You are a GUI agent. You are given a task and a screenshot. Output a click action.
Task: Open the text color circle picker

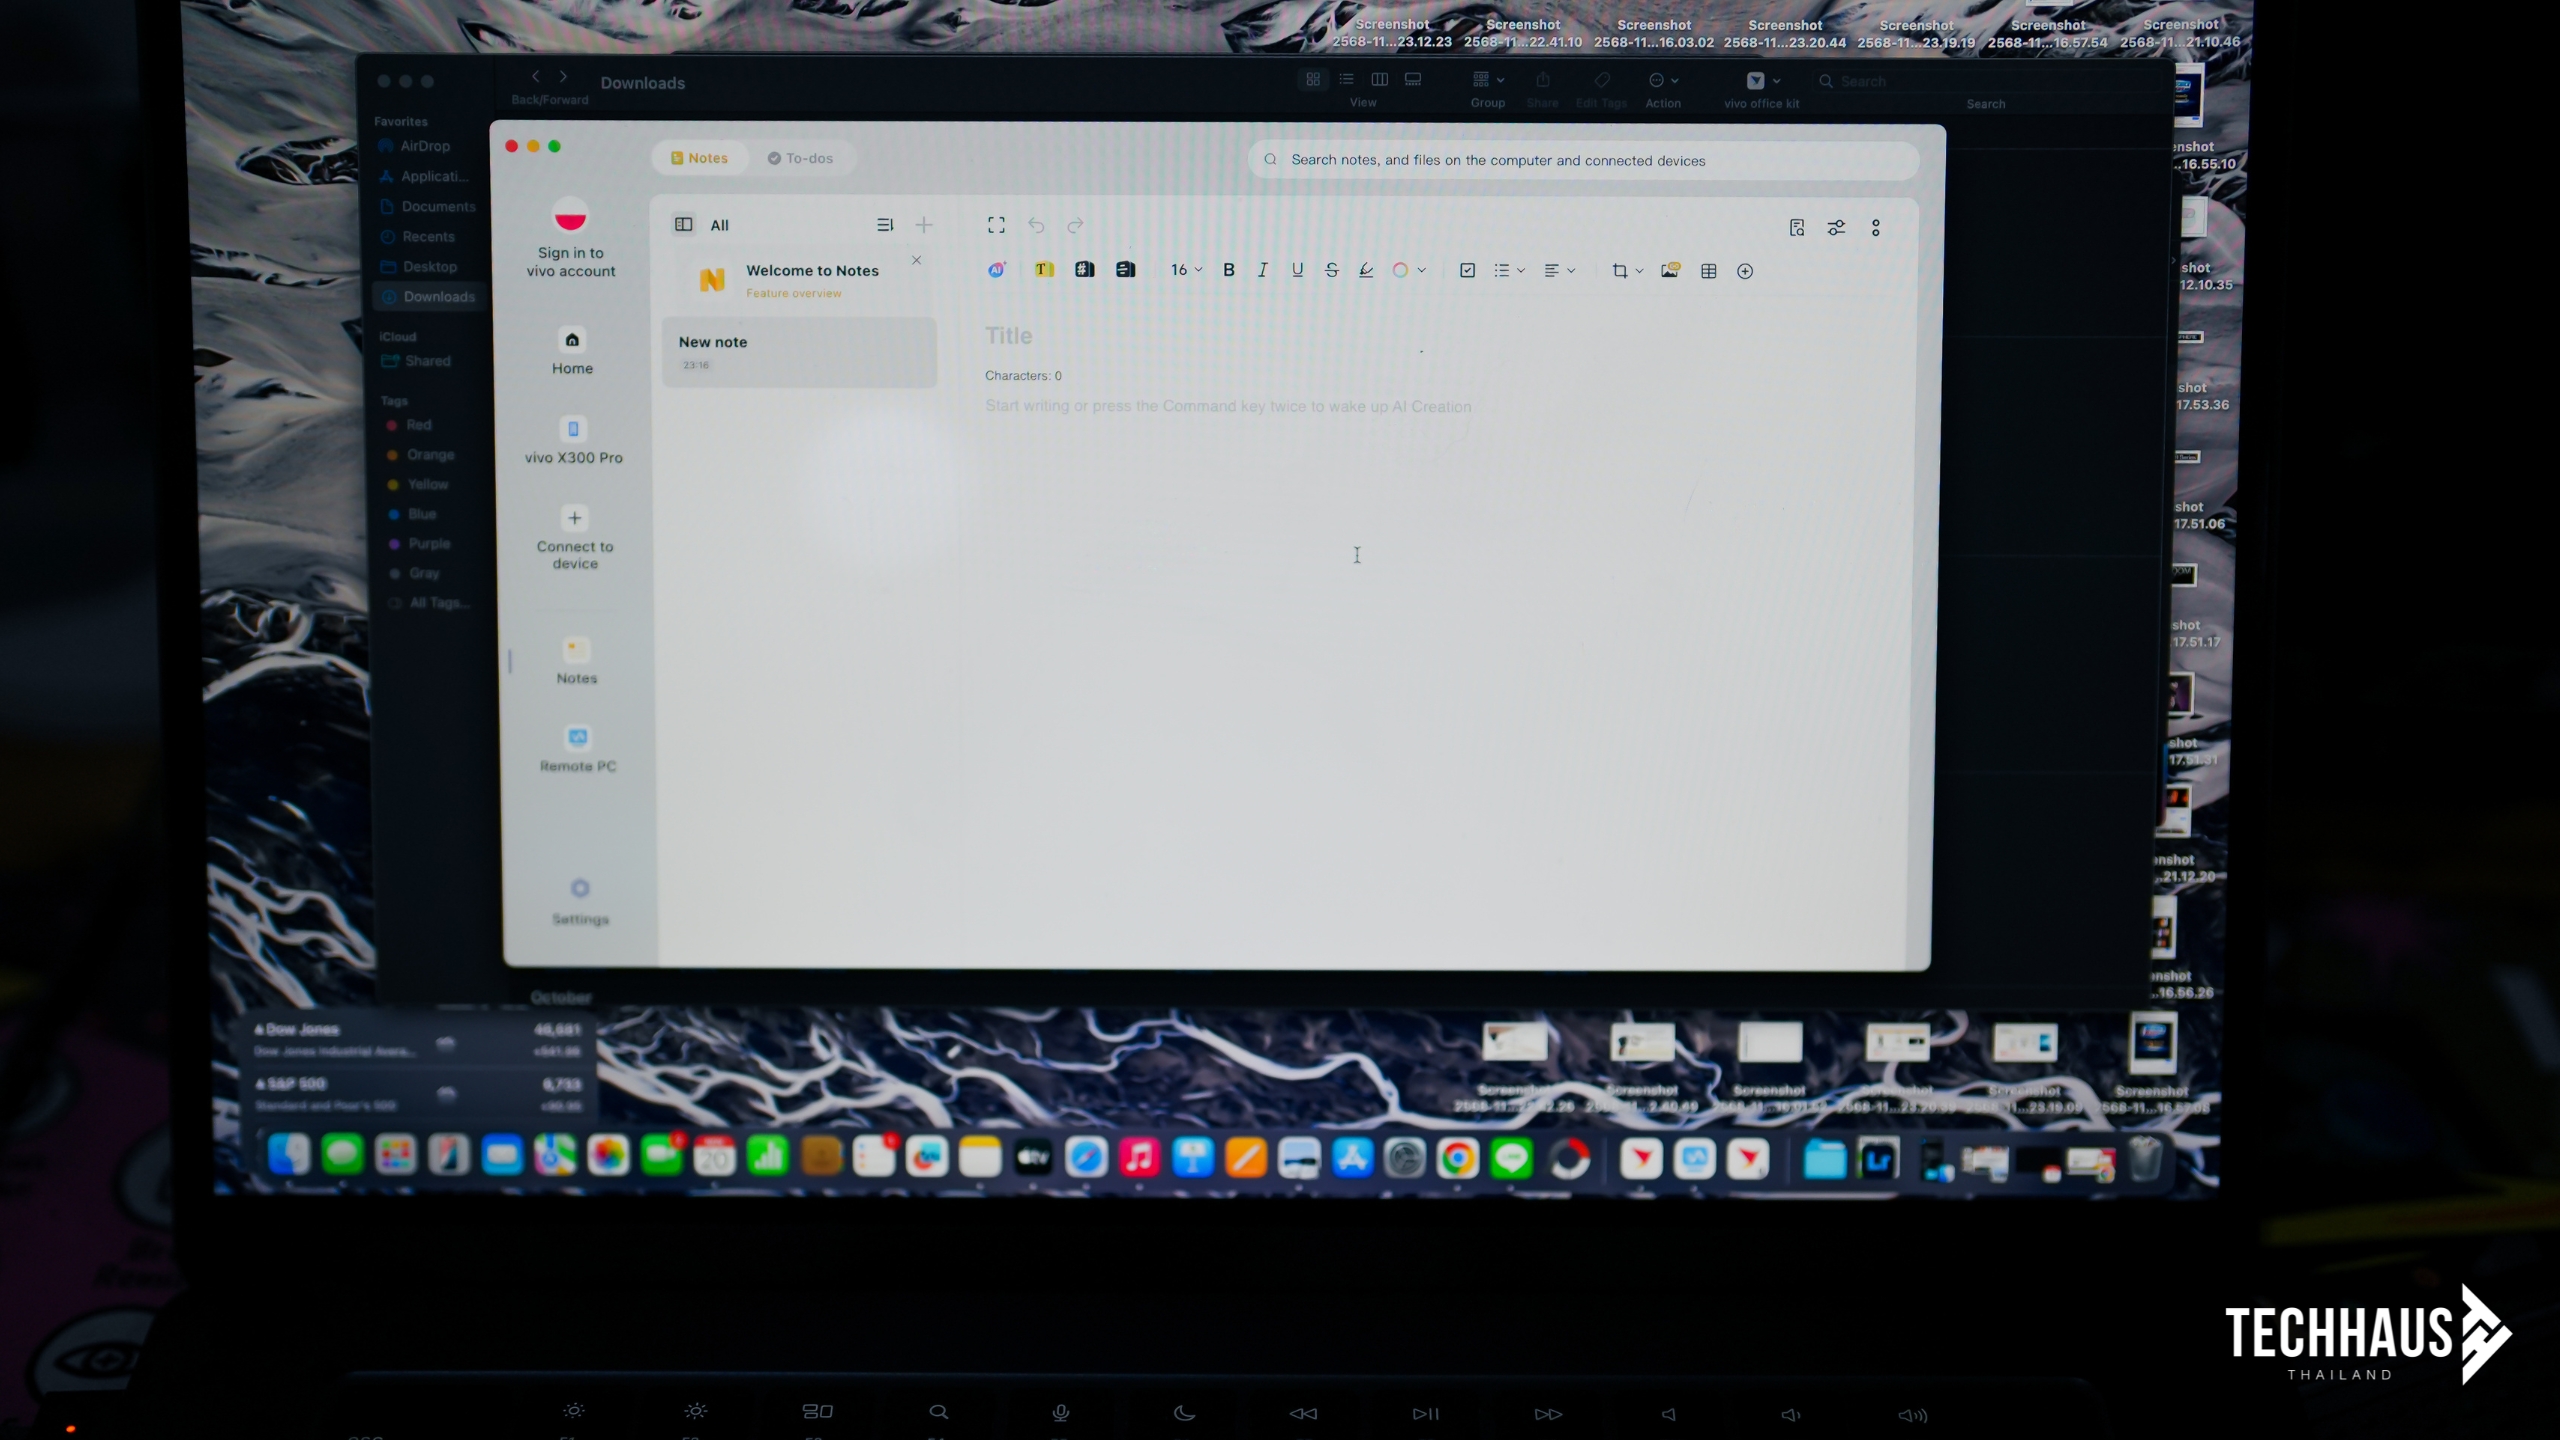point(1400,270)
